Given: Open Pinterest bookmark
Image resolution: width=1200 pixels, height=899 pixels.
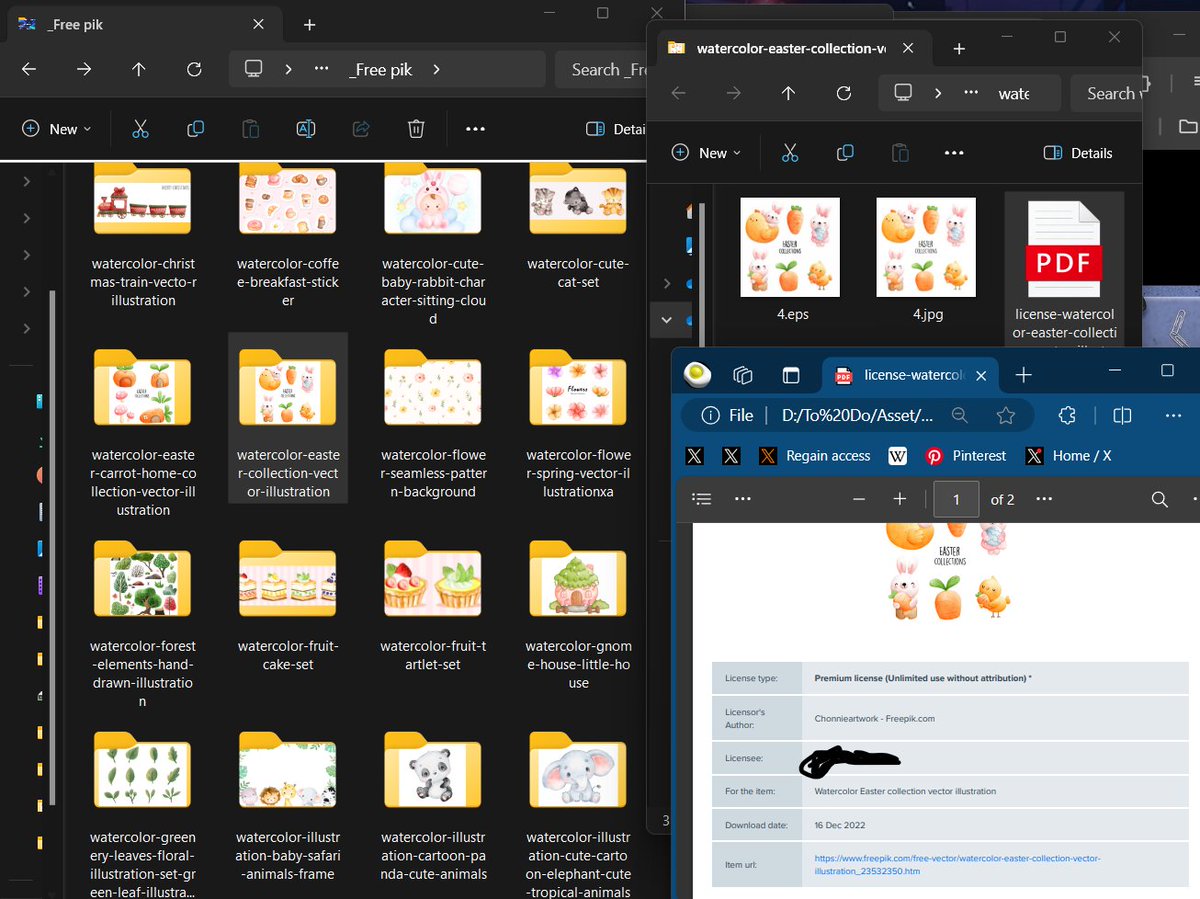Looking at the screenshot, I should pyautogui.click(x=966, y=456).
